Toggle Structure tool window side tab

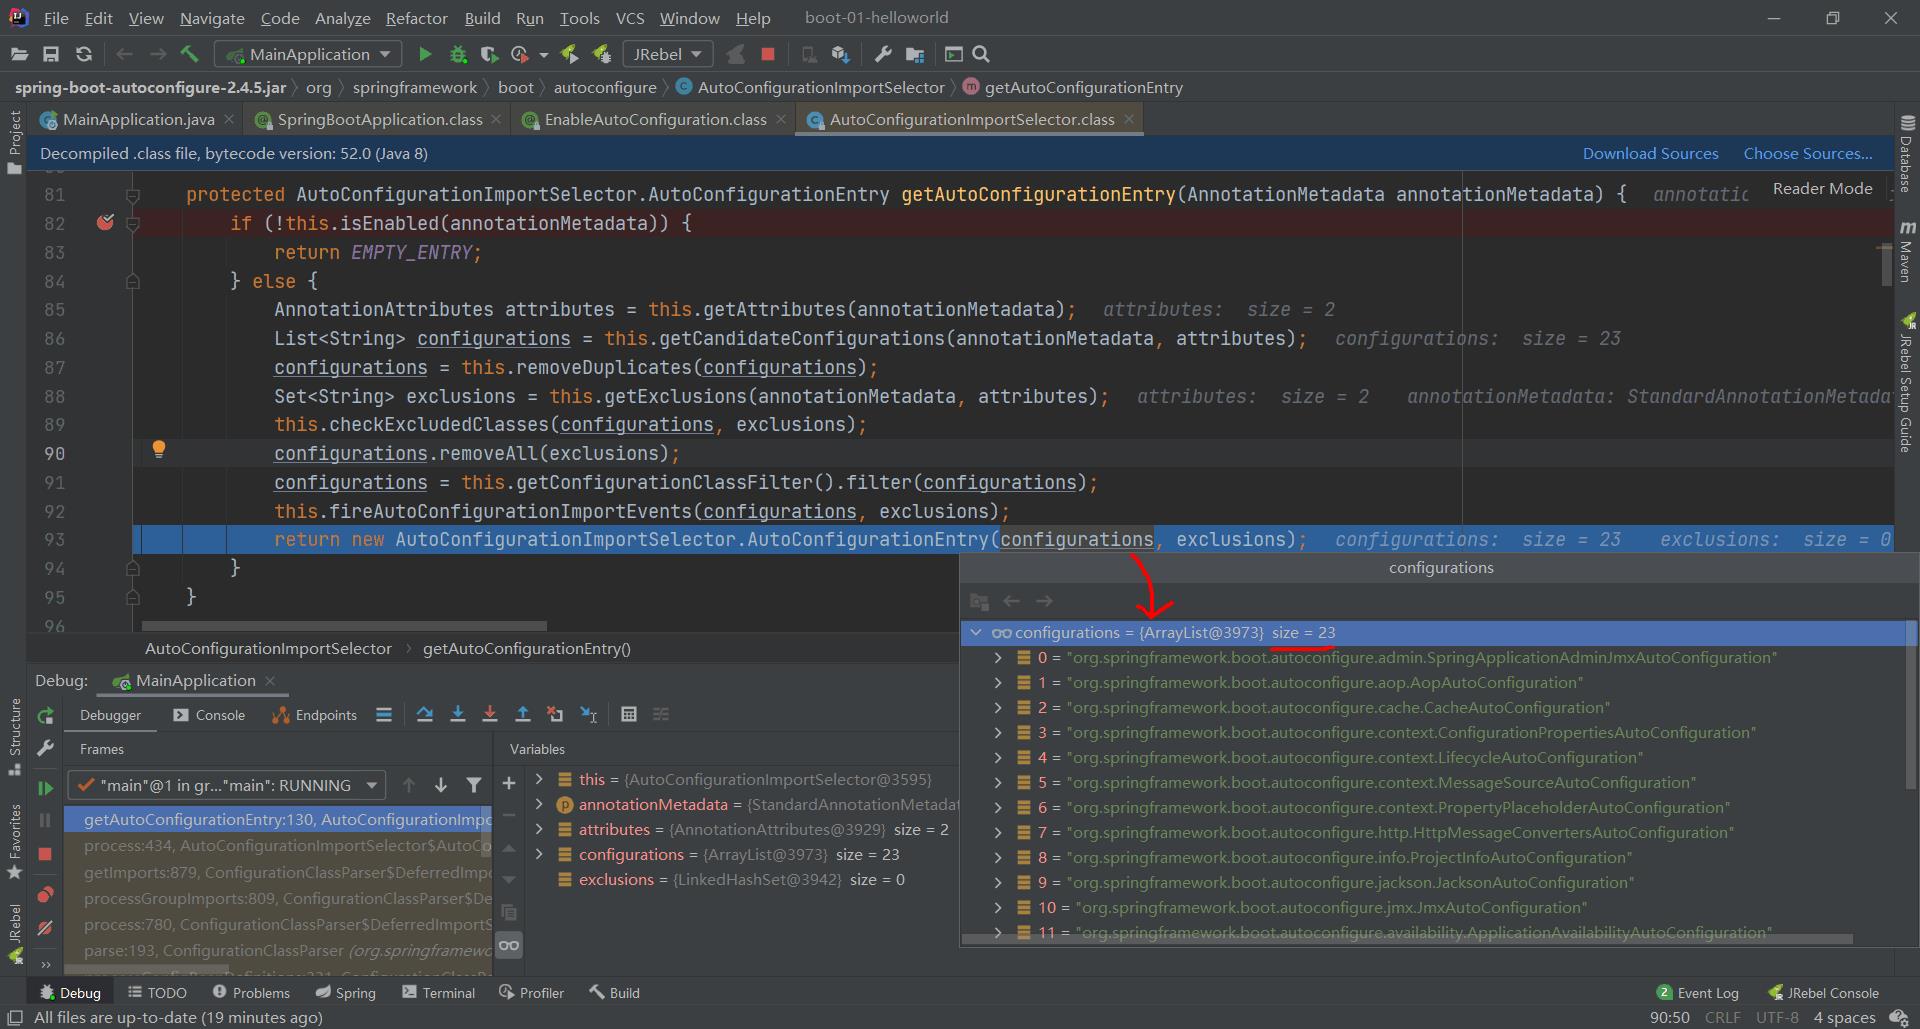pyautogui.click(x=15, y=736)
